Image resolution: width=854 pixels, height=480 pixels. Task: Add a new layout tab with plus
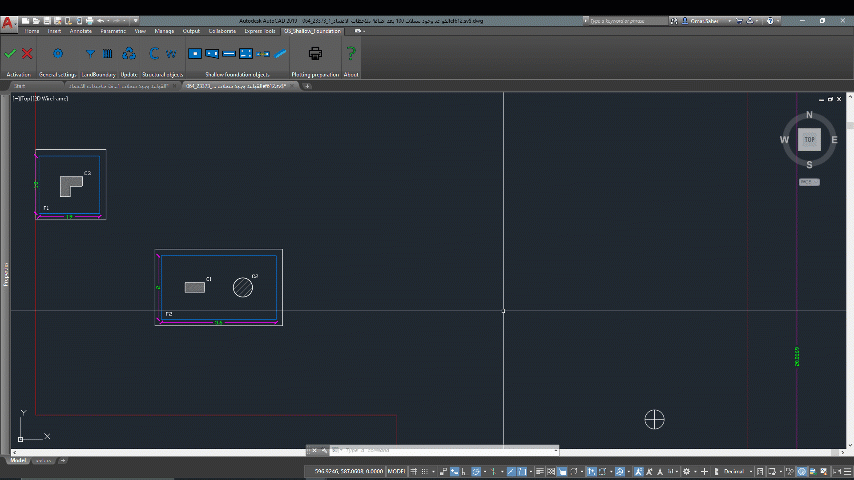[x=63, y=460]
